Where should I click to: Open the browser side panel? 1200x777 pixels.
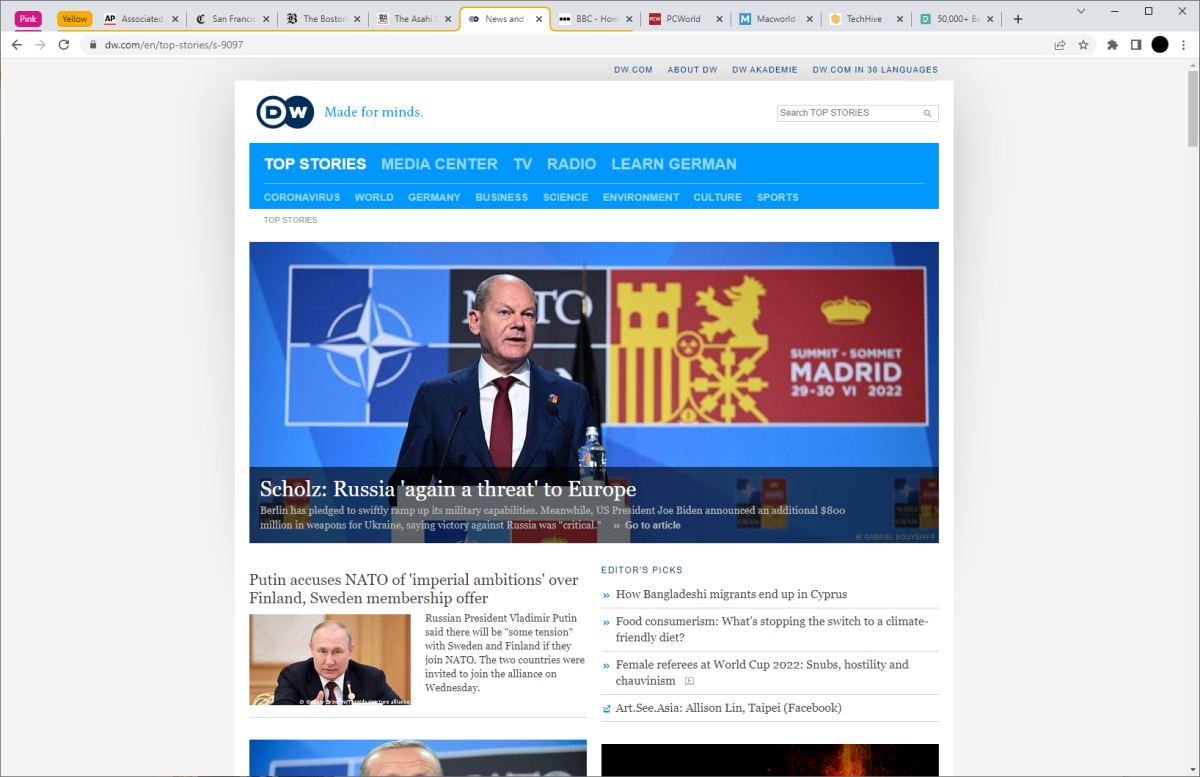pyautogui.click(x=1136, y=45)
